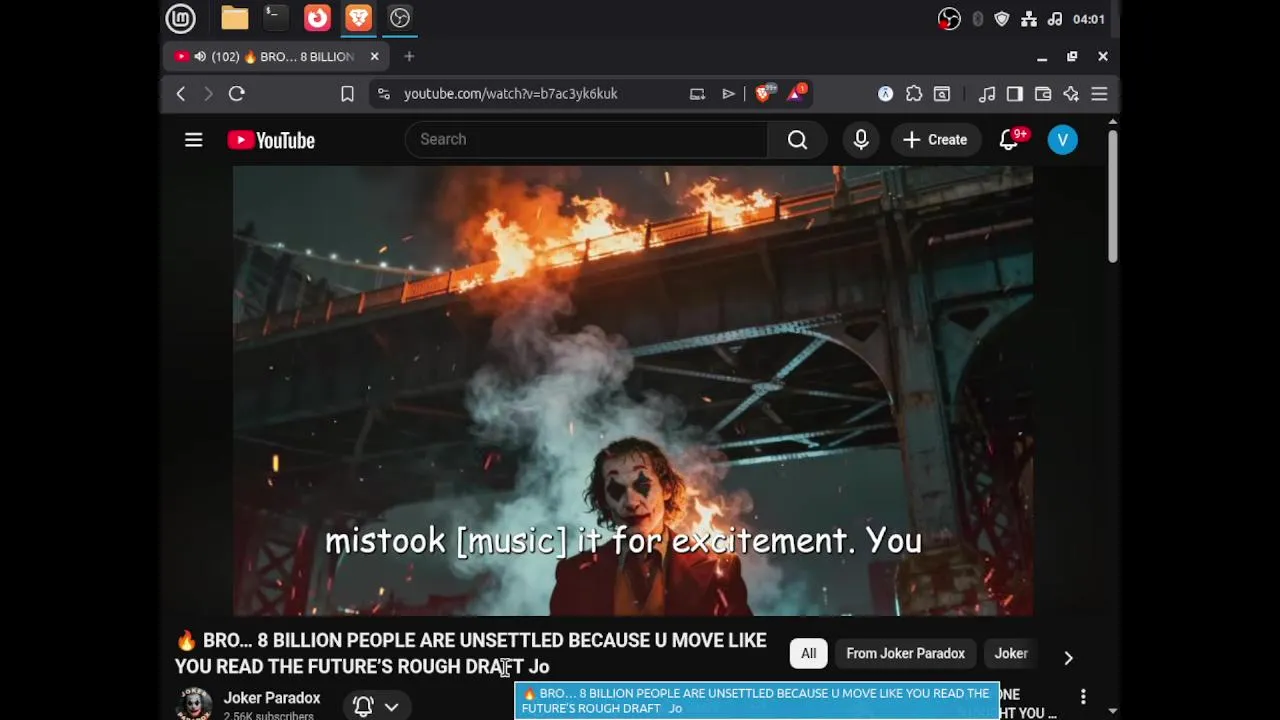The height and width of the screenshot is (720, 1280).
Task: Open the sound tray music icon
Action: coord(1055,19)
